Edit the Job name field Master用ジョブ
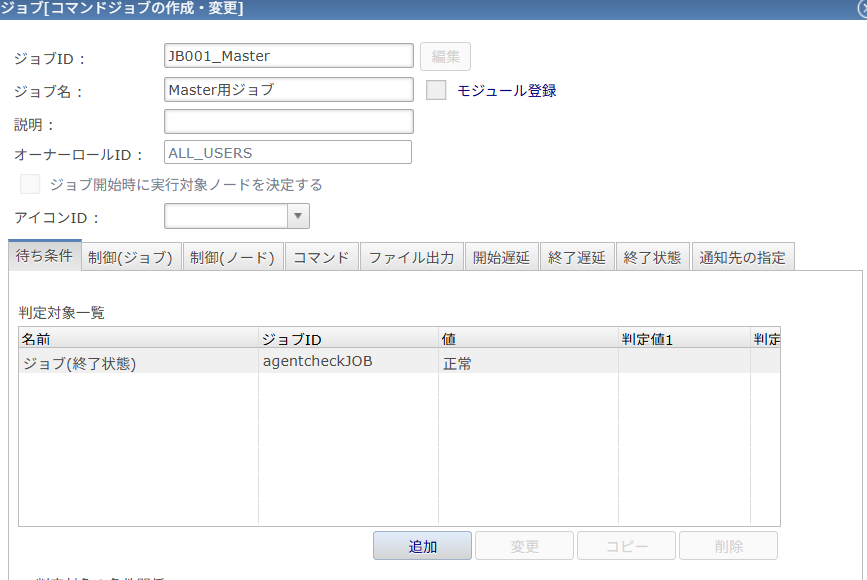 point(289,90)
